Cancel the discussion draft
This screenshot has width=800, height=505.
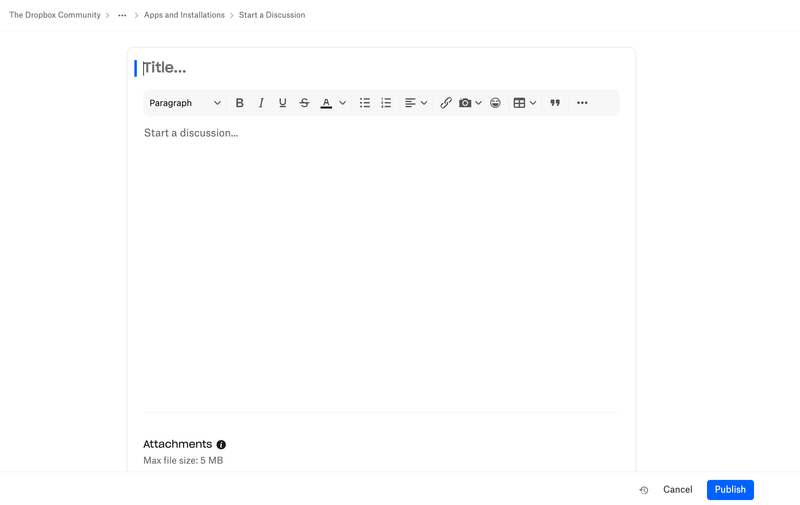click(x=678, y=490)
